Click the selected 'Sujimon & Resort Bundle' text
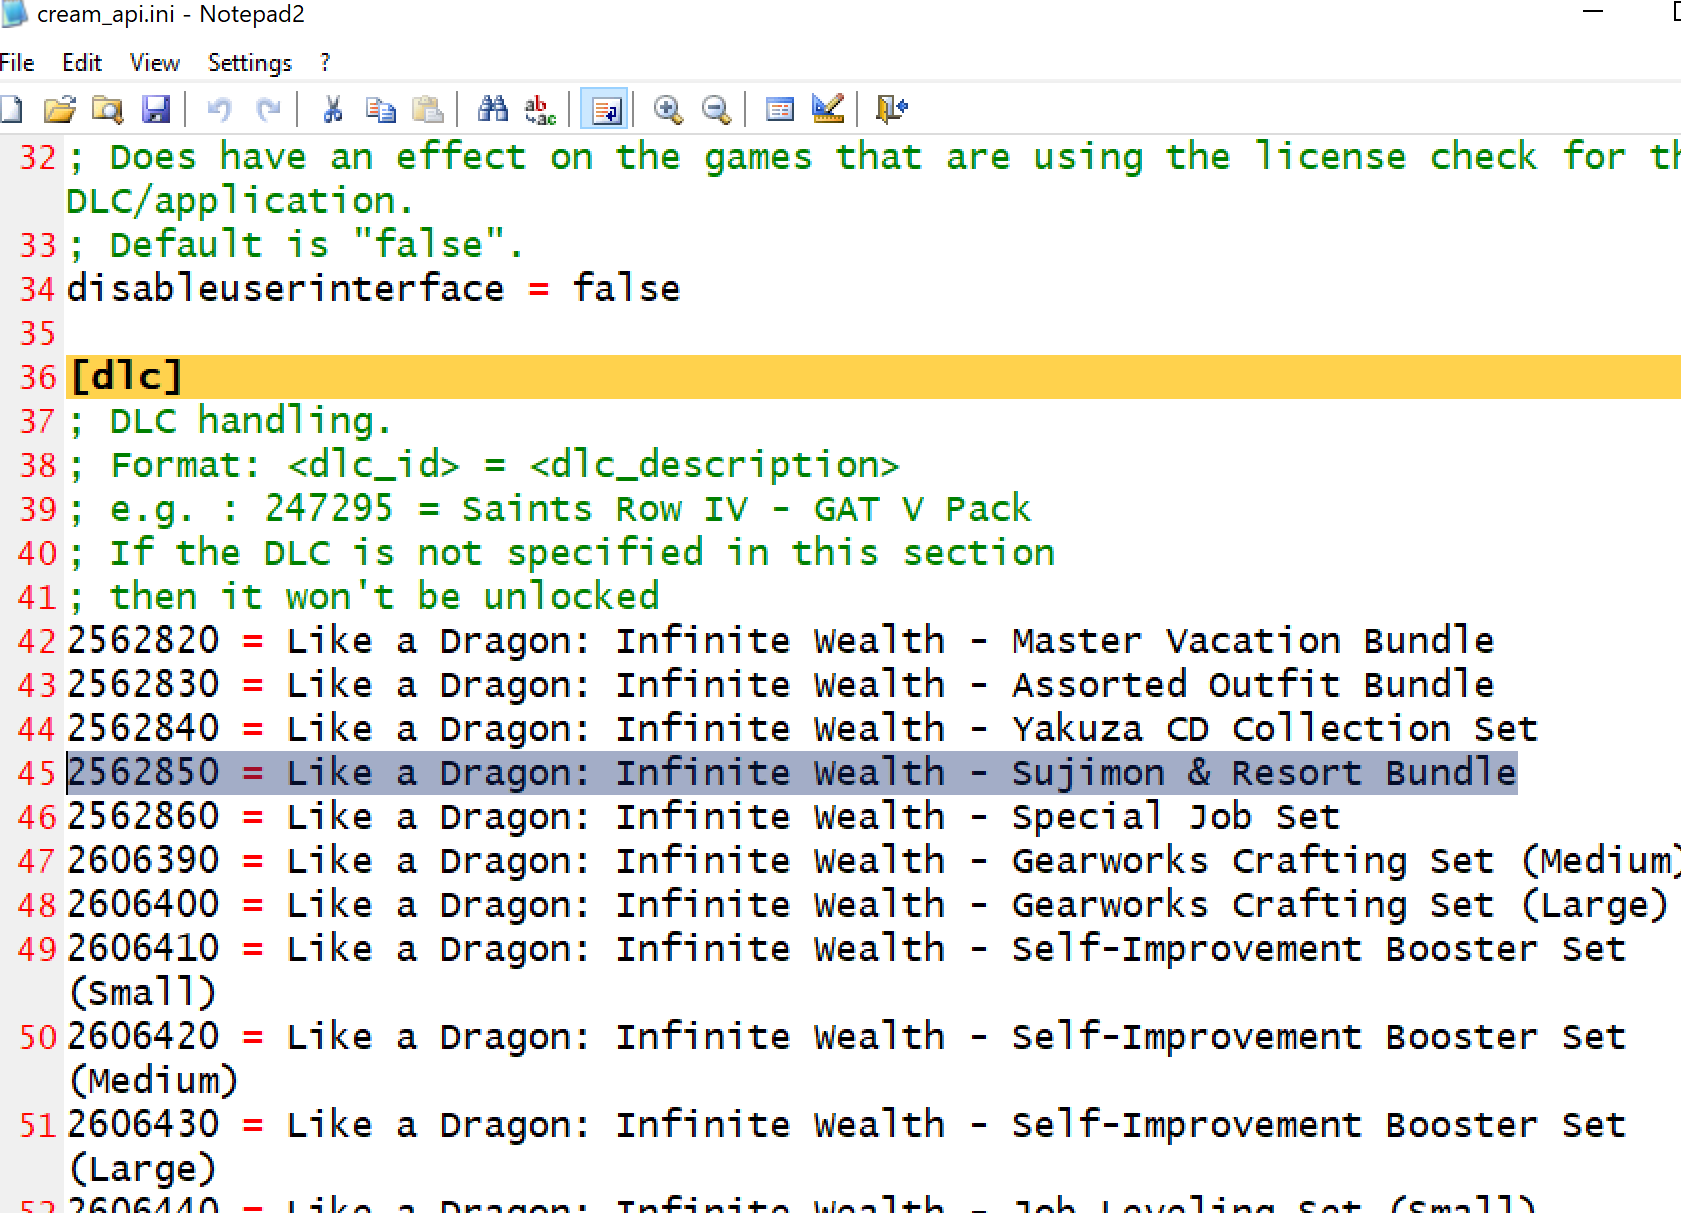 point(1264,773)
